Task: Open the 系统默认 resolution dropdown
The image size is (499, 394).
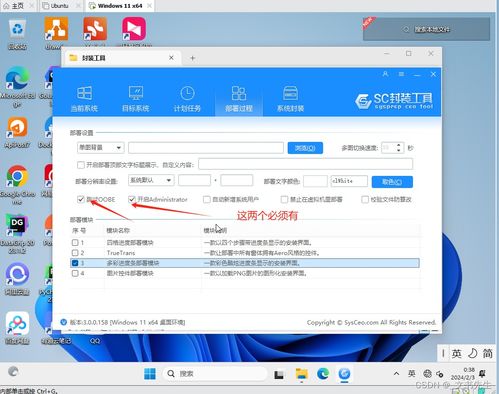Action: 151,180
